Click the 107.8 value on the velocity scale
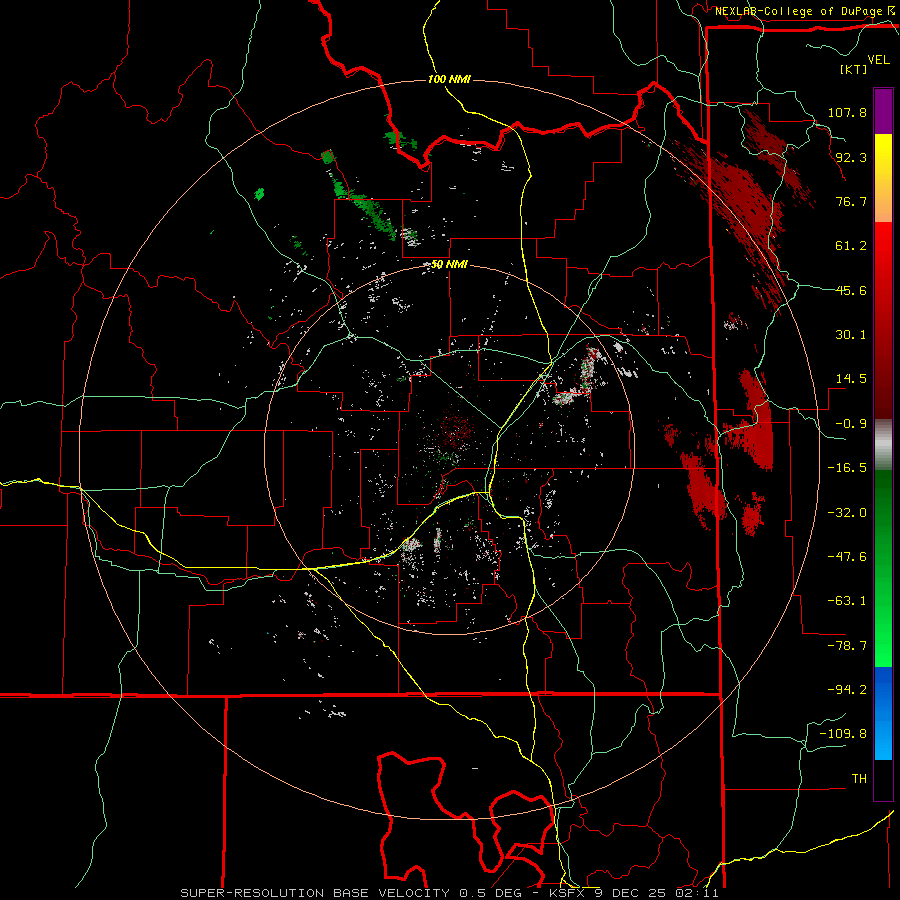The height and width of the screenshot is (900, 900). coord(847,112)
